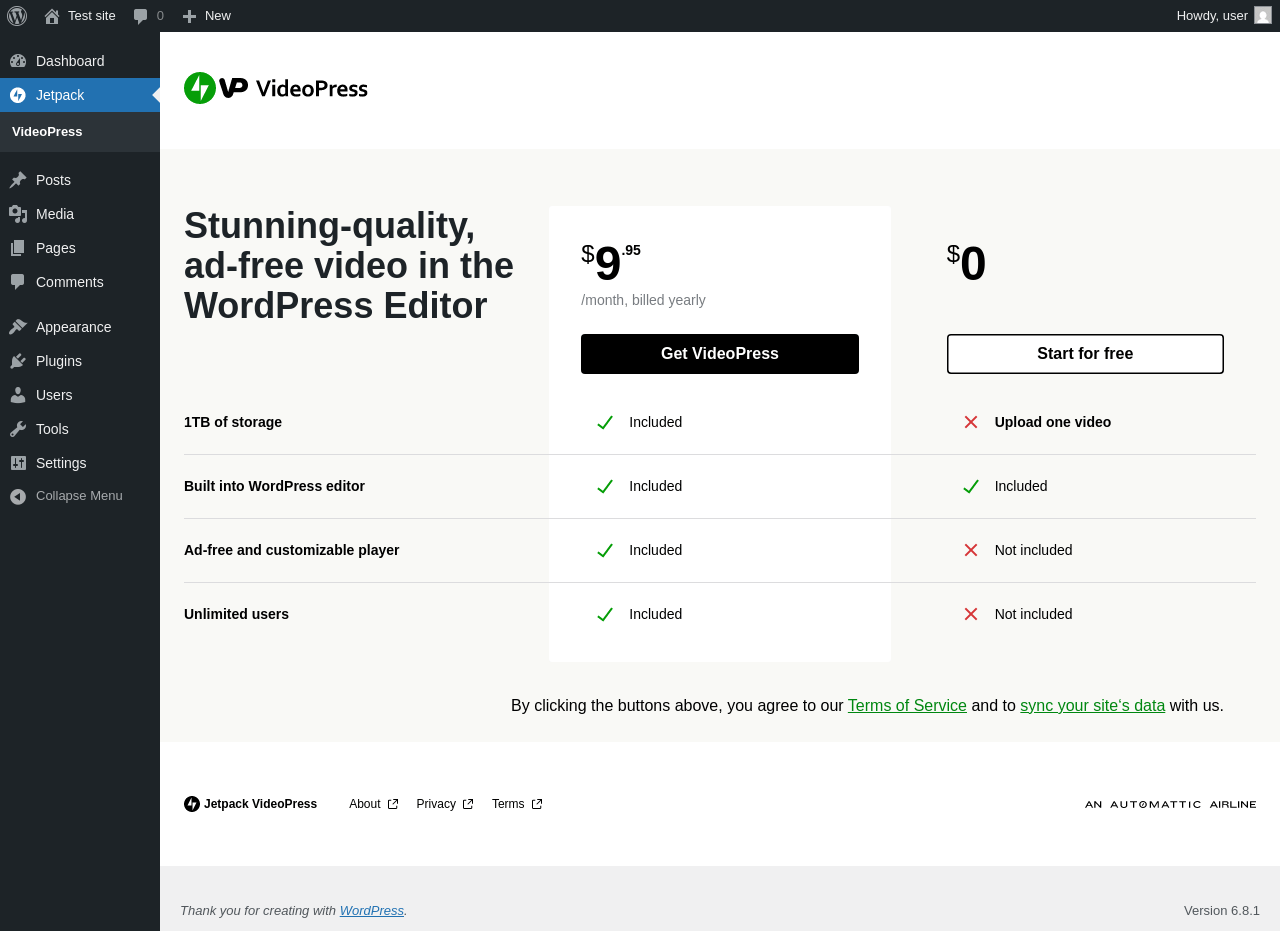Click the WordPress logo in admin bar
The image size is (1280, 931).
tap(17, 16)
